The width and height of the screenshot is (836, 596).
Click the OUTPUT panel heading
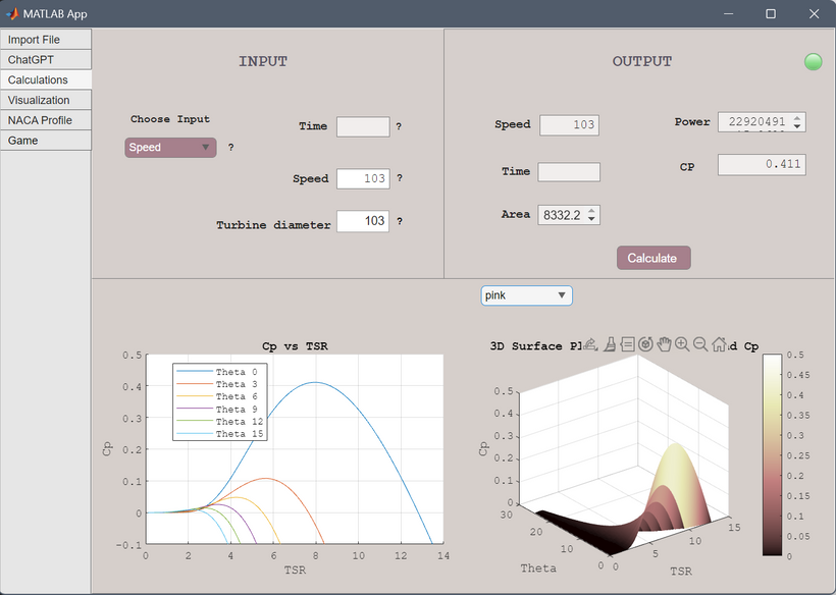(642, 61)
